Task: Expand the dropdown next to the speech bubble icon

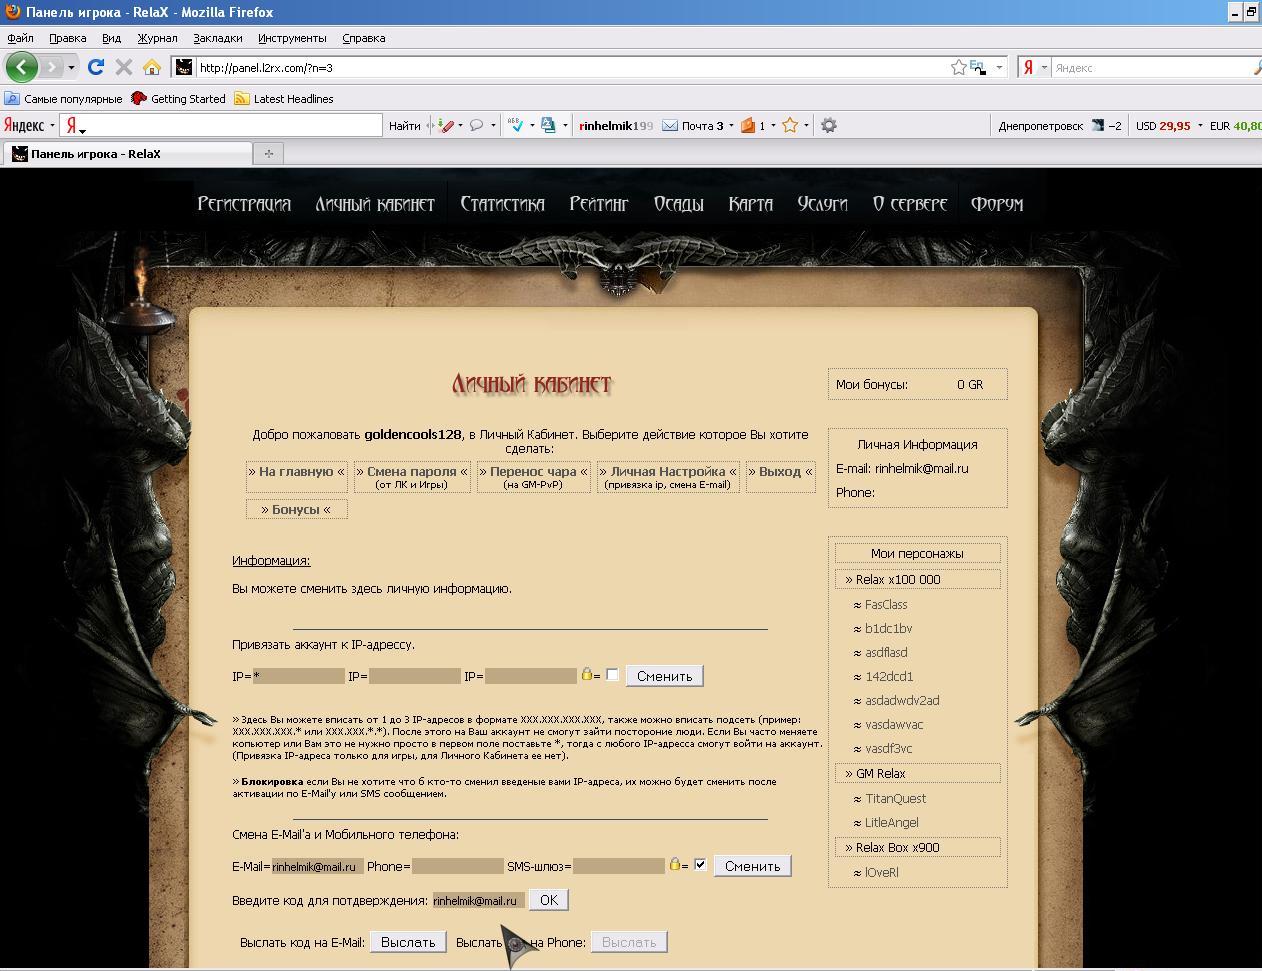Action: click(493, 126)
